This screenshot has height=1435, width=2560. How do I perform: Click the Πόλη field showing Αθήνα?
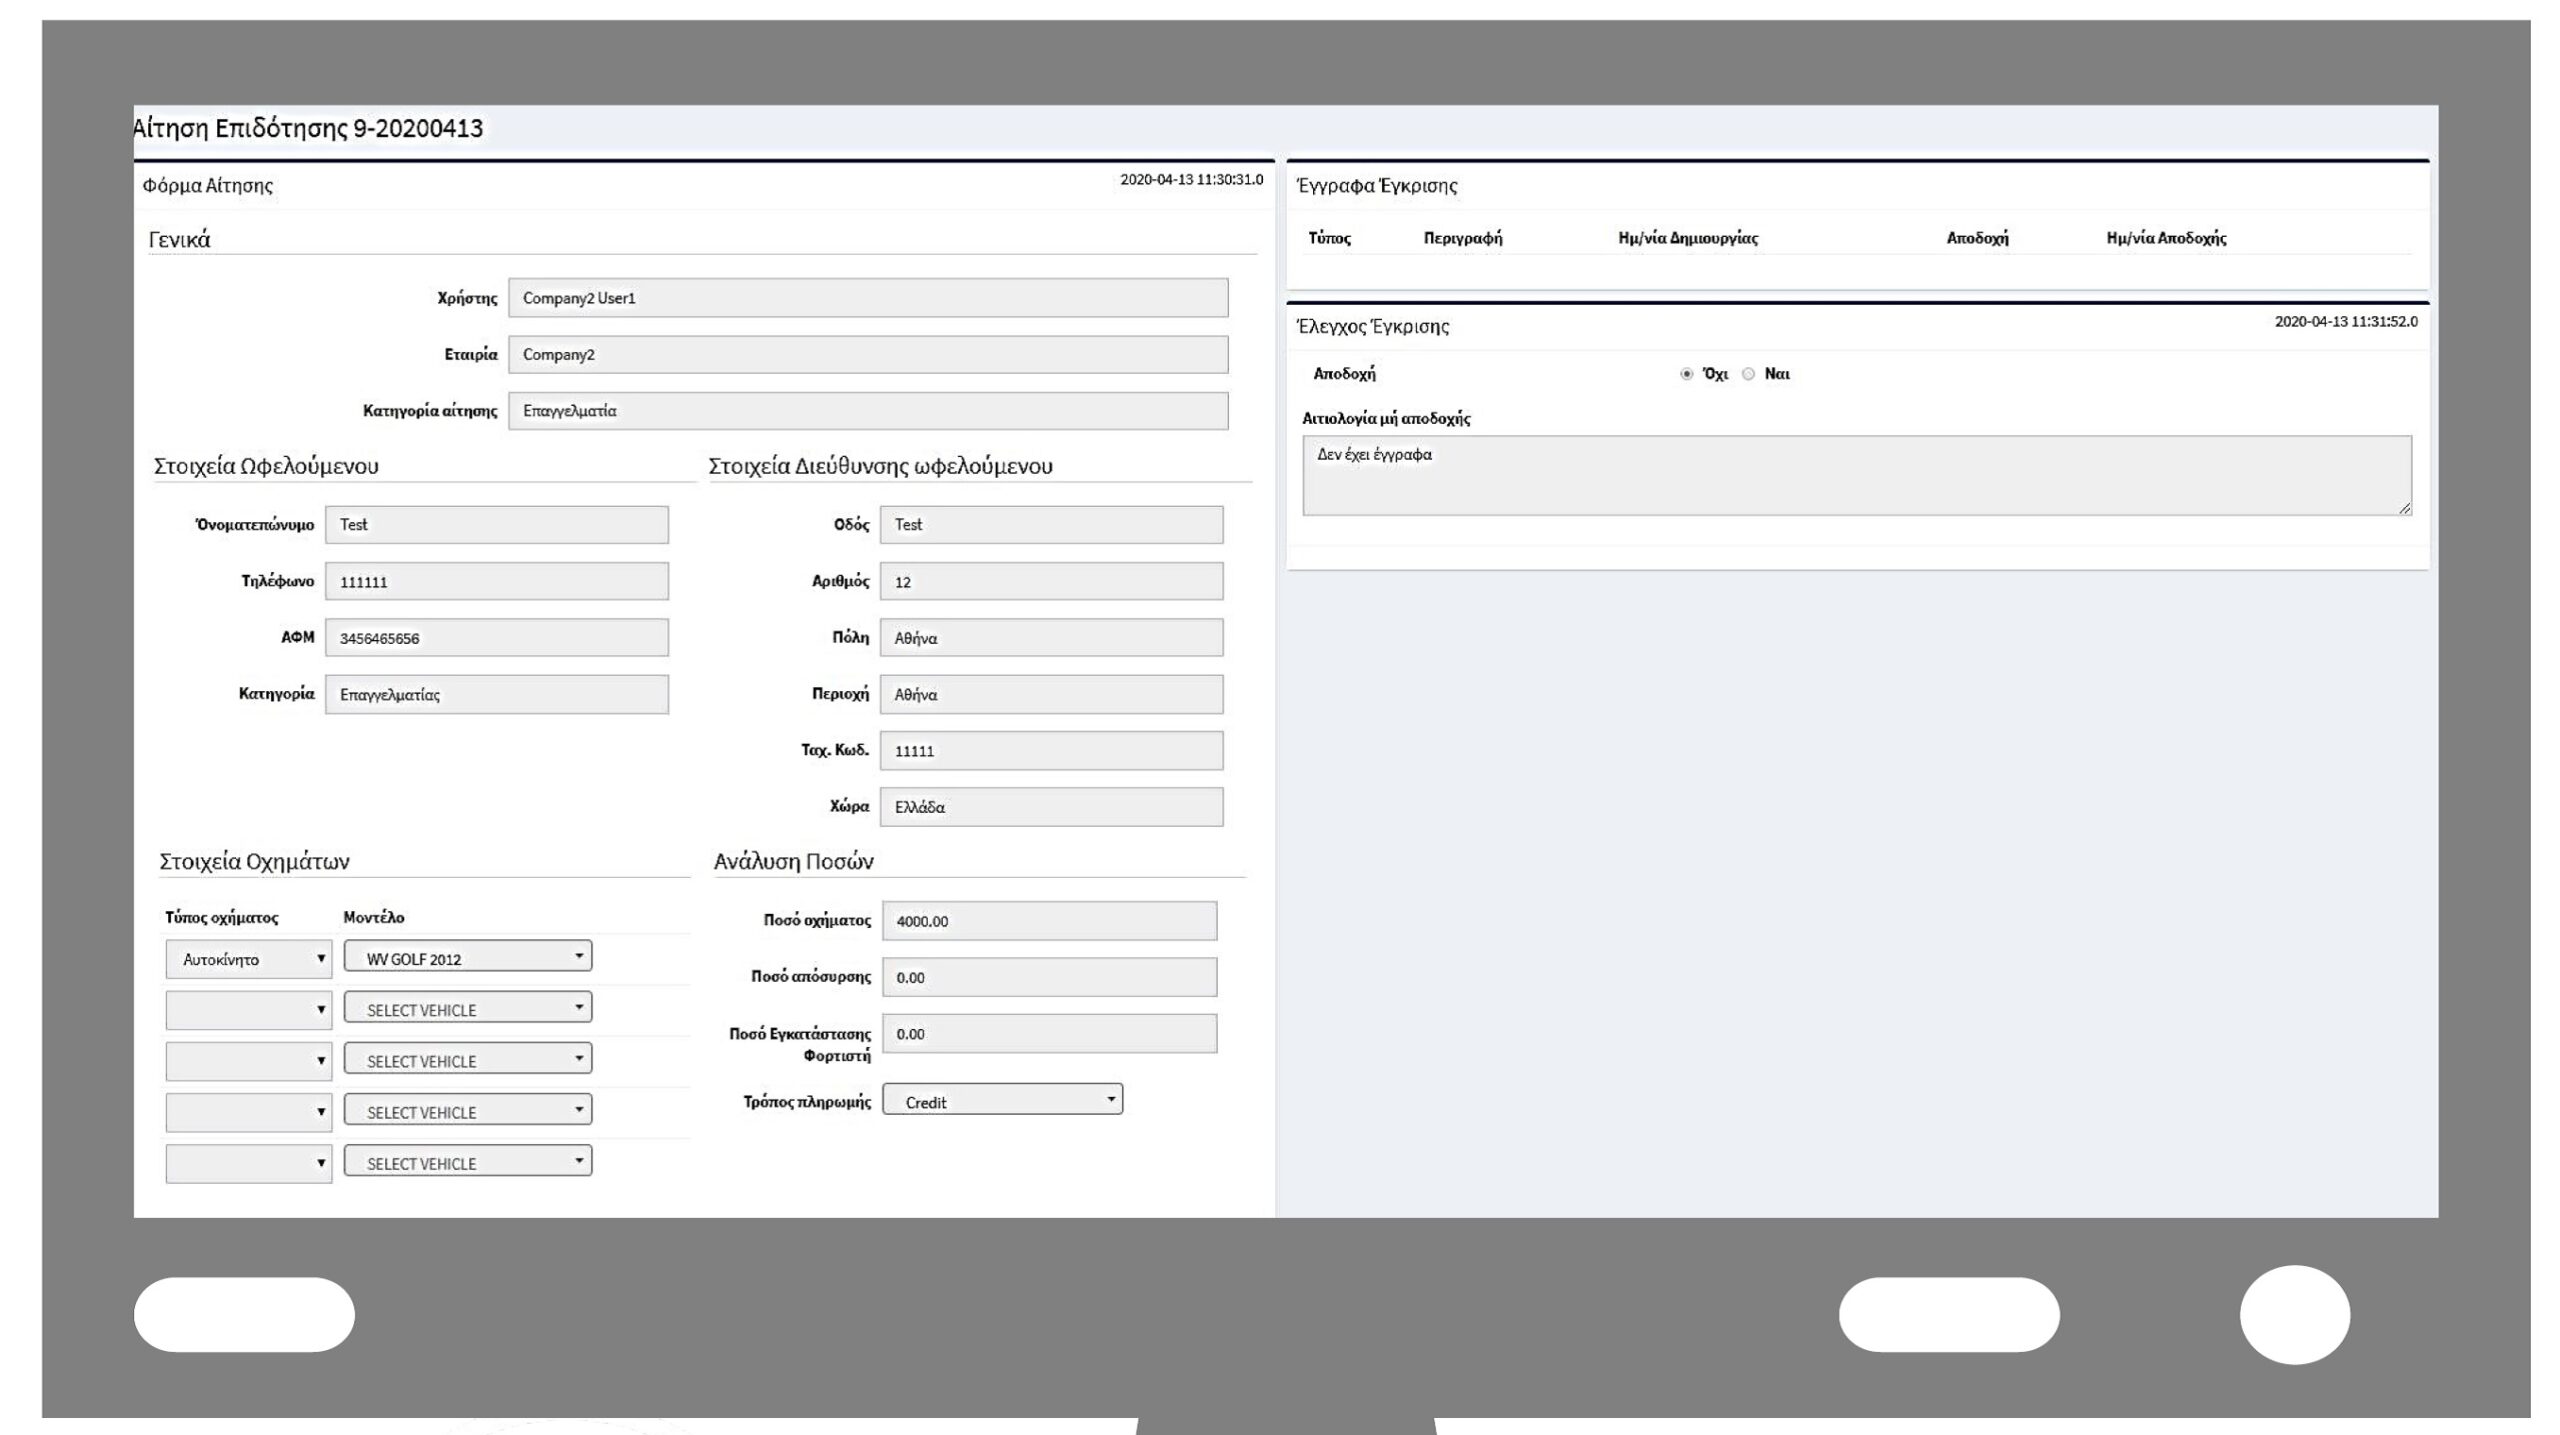point(1051,638)
